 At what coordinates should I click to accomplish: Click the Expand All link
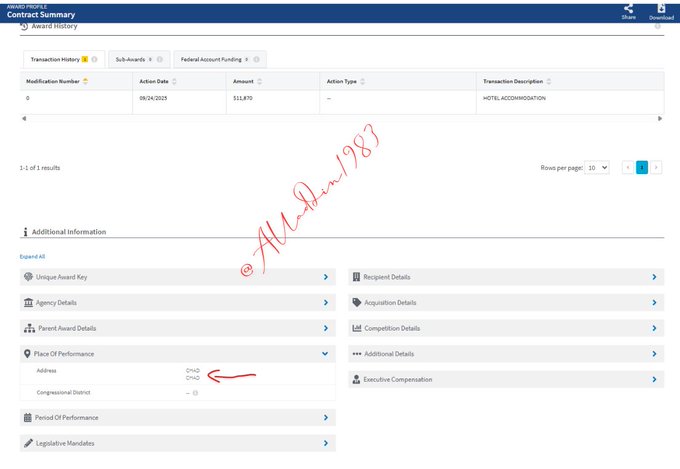click(x=32, y=256)
